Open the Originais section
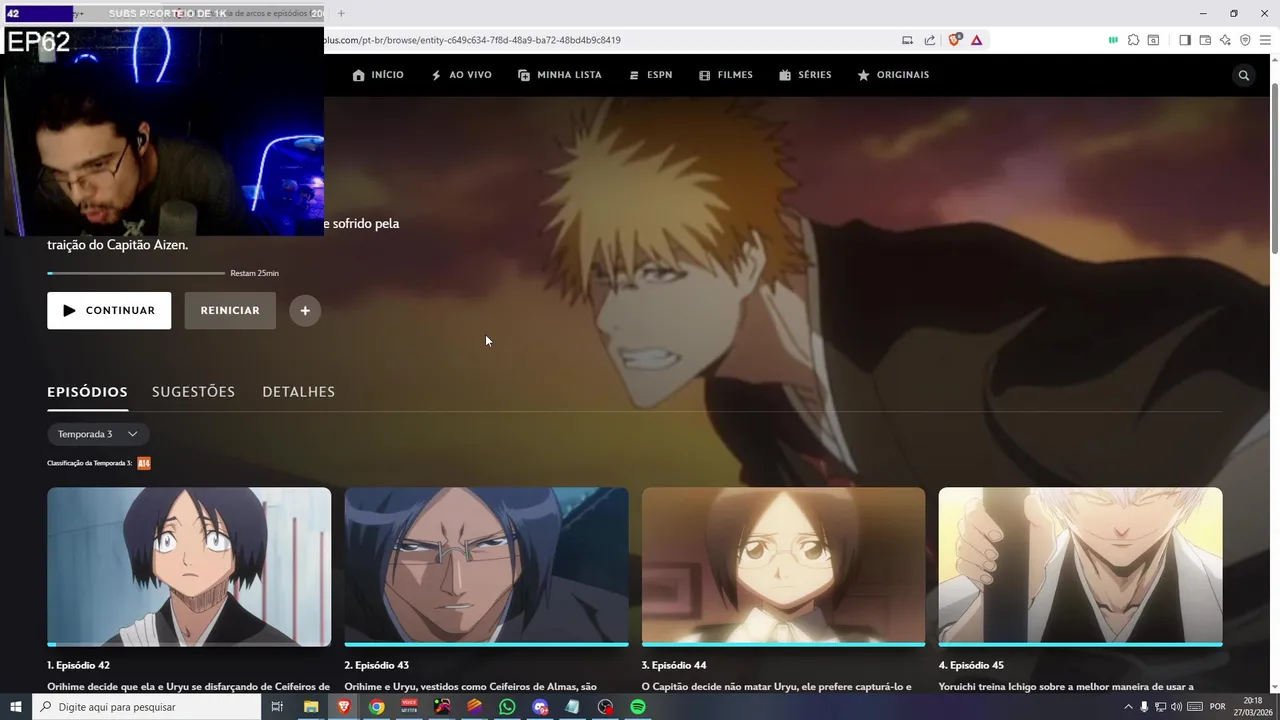 click(x=893, y=75)
